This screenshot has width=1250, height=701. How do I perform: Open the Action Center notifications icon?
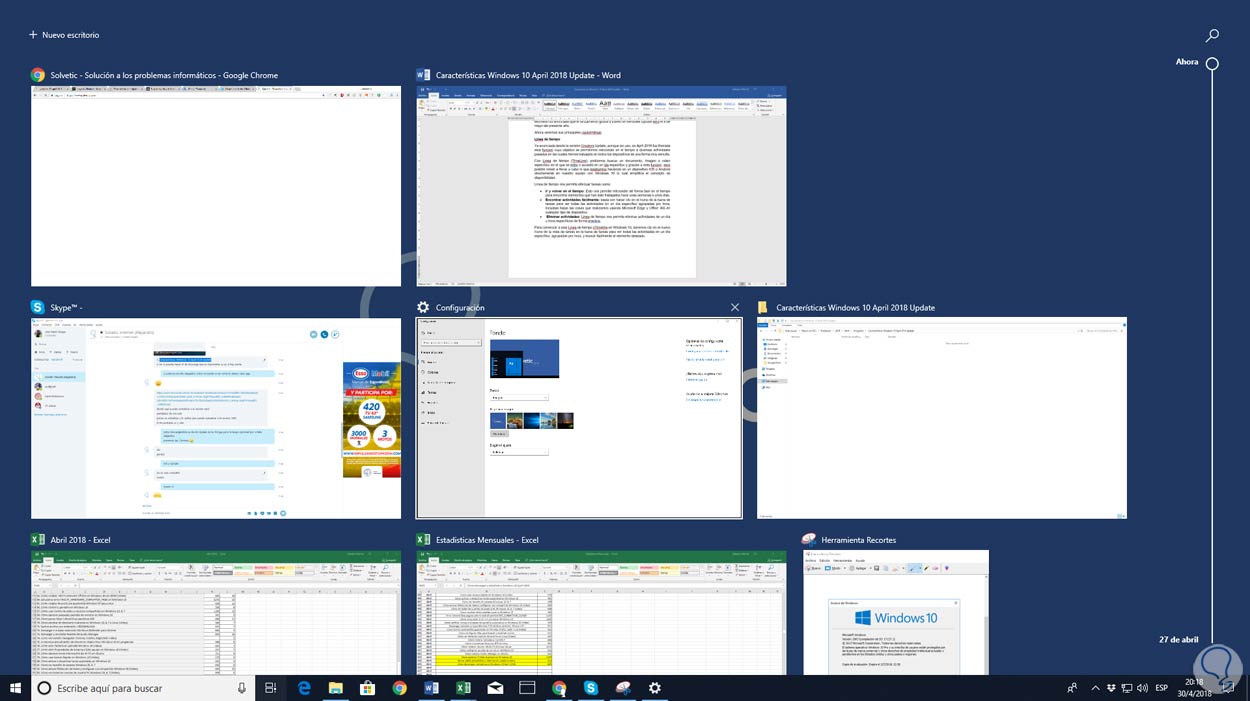(x=1227, y=688)
